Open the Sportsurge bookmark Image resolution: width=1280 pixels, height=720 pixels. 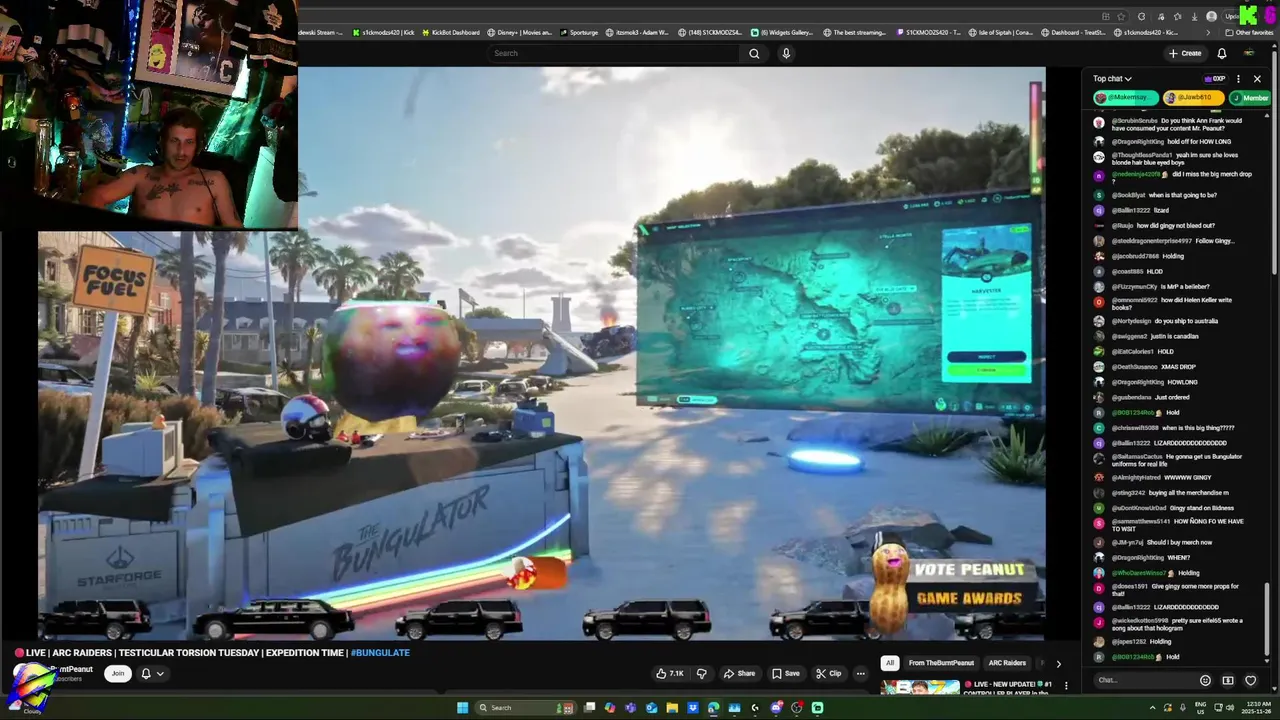point(578,32)
